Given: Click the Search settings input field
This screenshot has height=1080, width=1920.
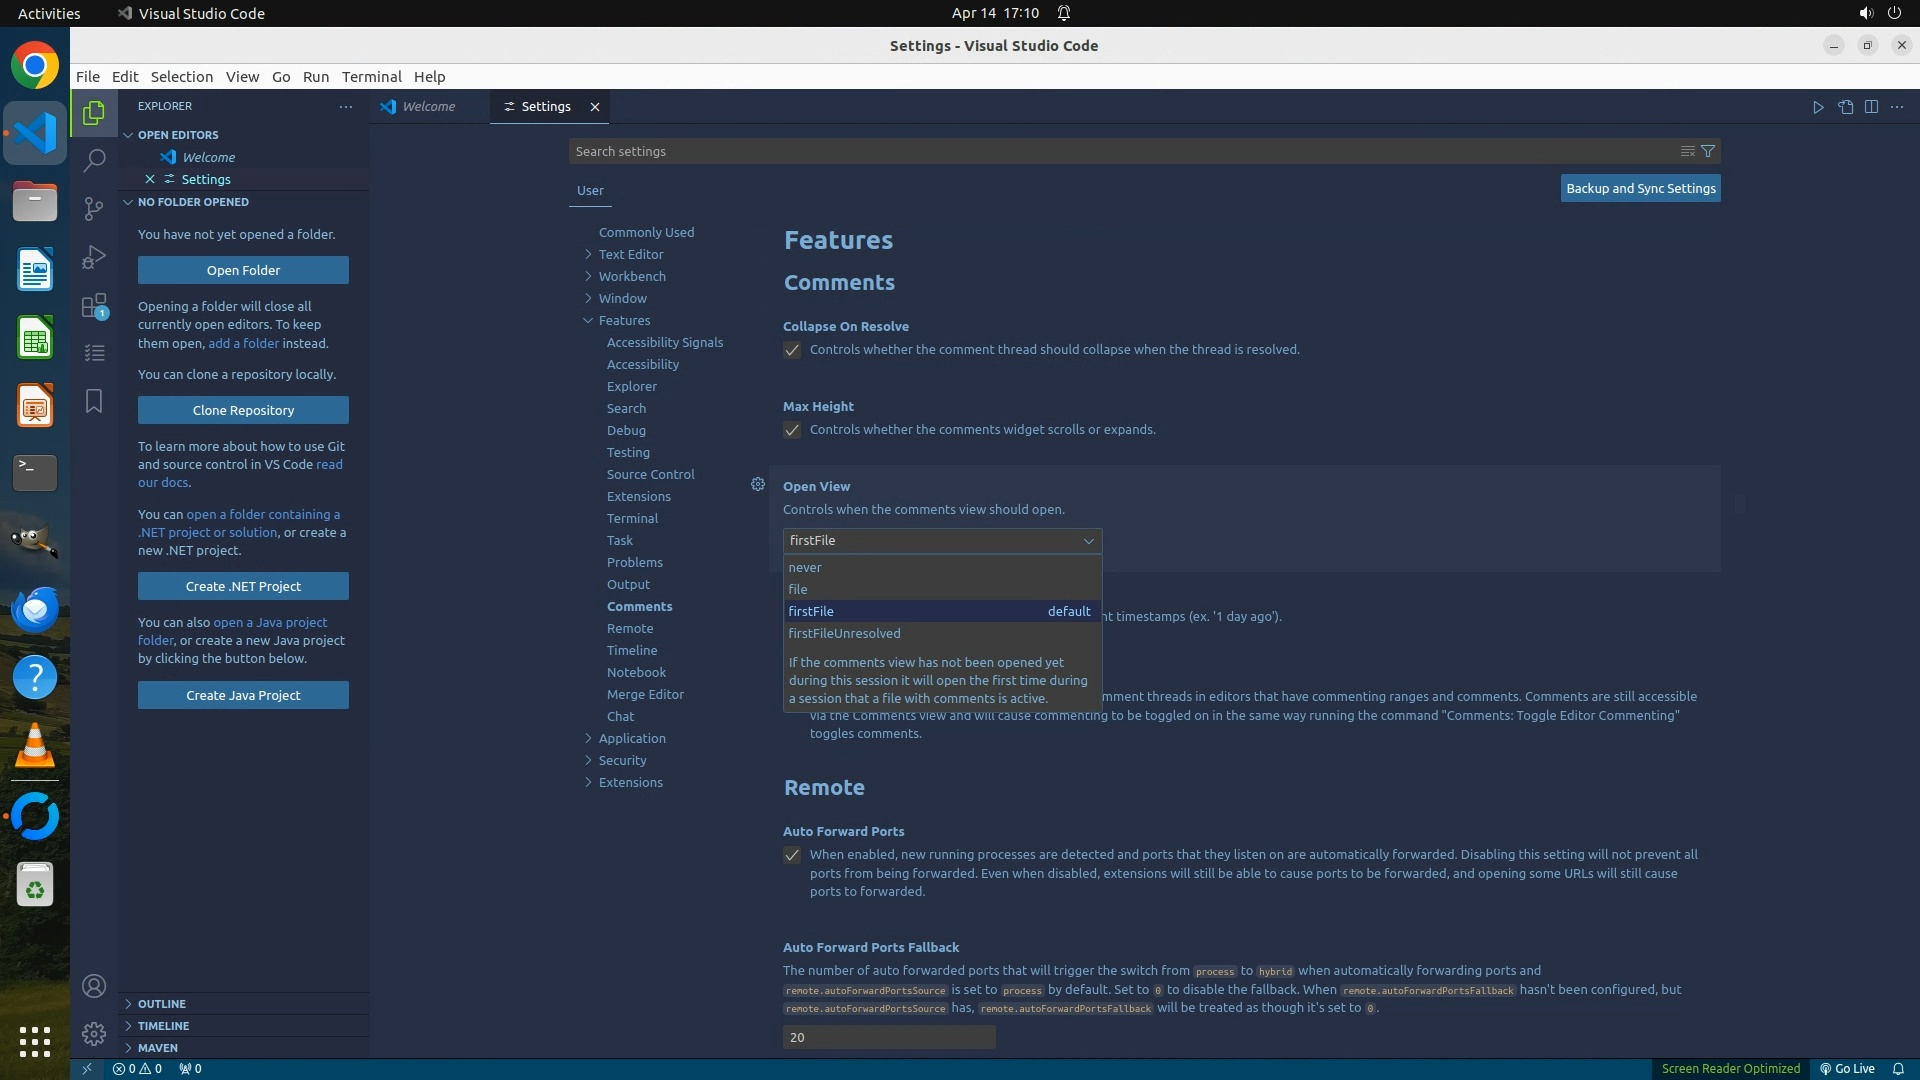Looking at the screenshot, I should 1120,151.
